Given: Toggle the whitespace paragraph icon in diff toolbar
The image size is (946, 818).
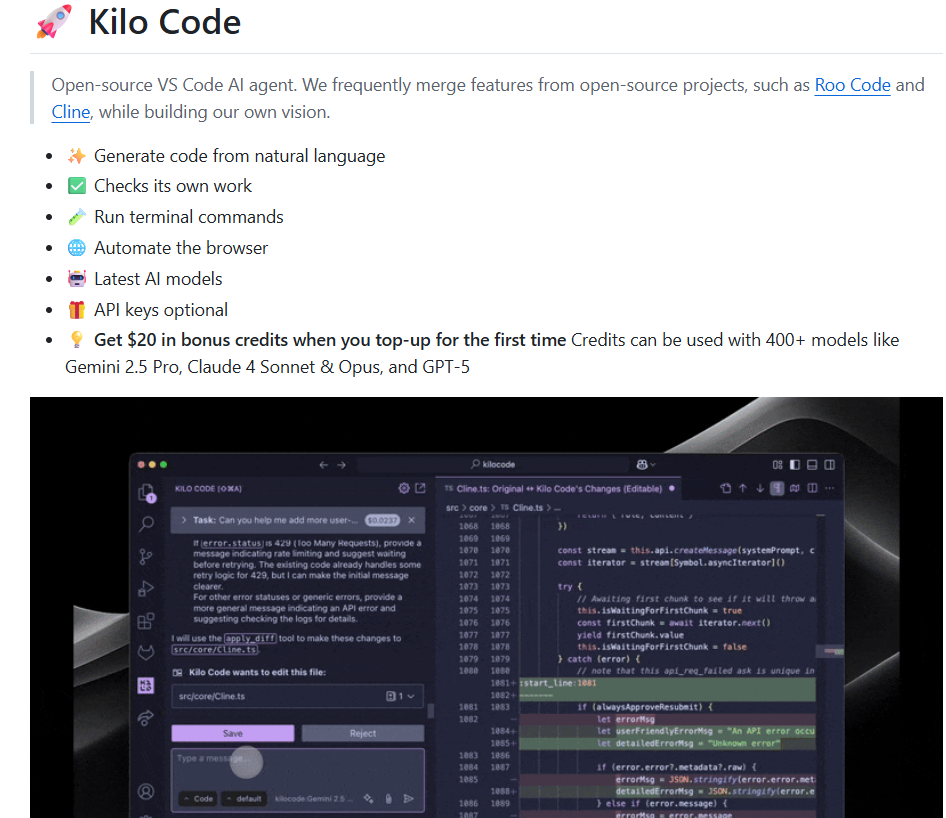Looking at the screenshot, I should pos(777,488).
